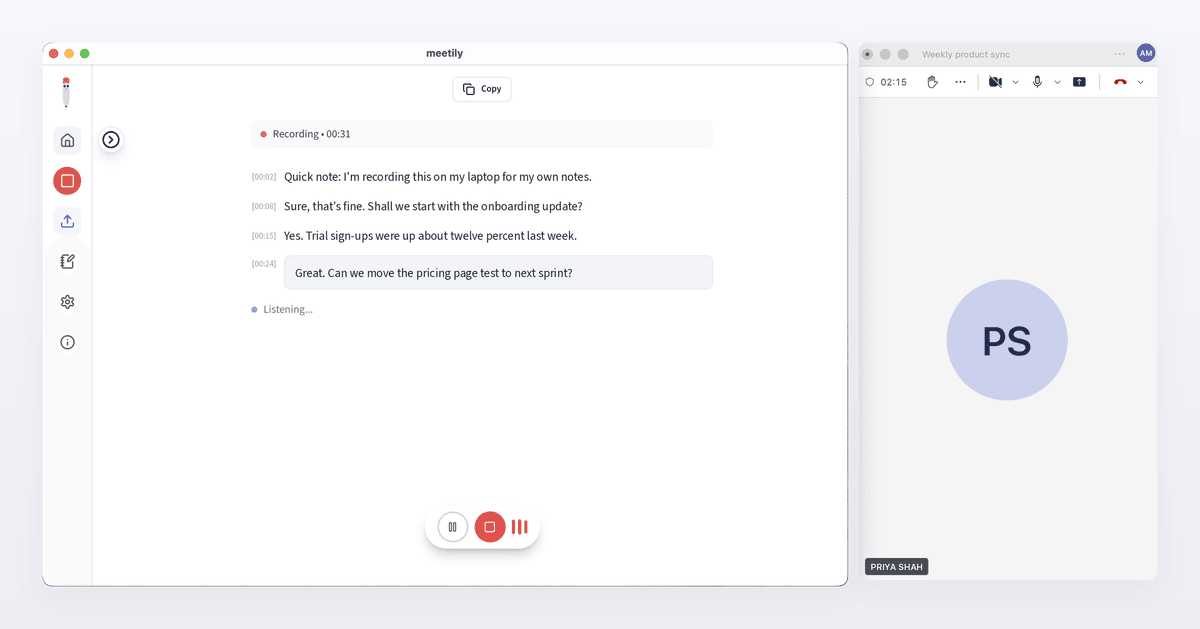Image resolution: width=1200 pixels, height=629 pixels.
Task: Click the shield security icon in the call window
Action: 870,82
